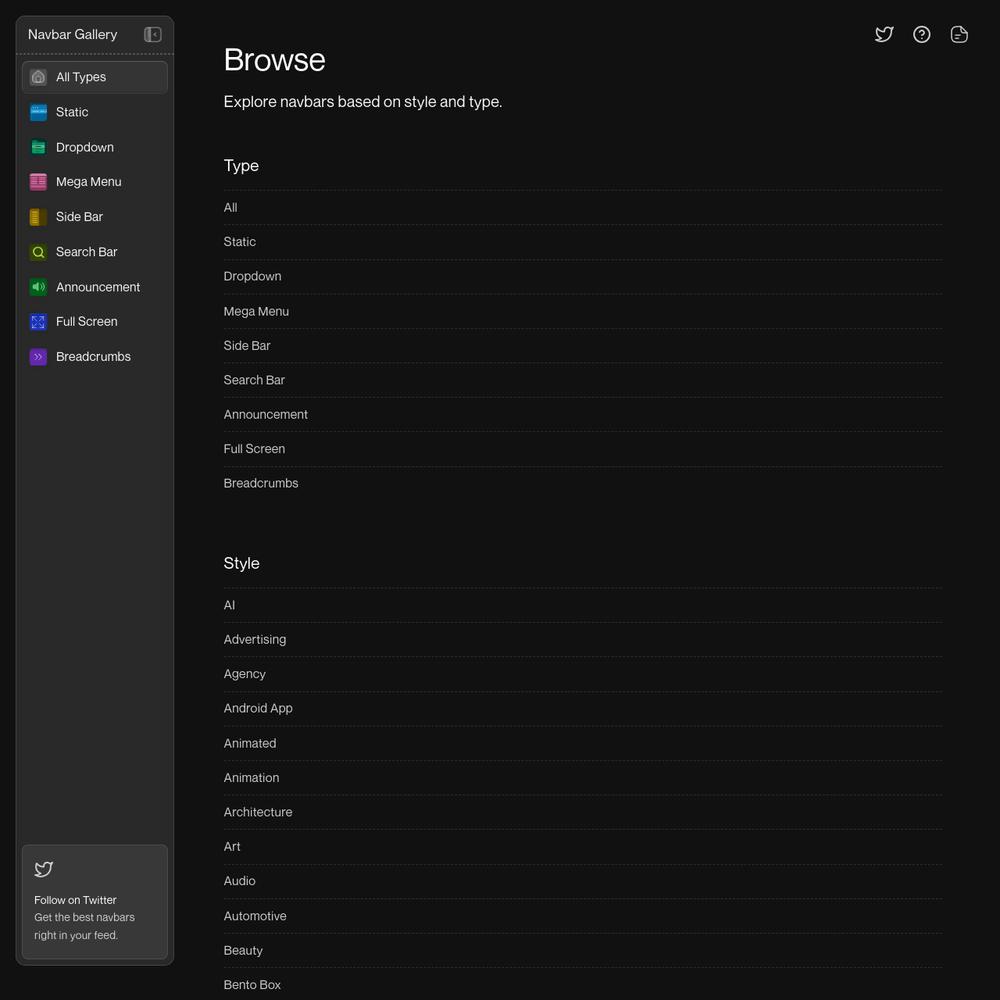Click the All Types home icon in sidebar

(x=38, y=77)
